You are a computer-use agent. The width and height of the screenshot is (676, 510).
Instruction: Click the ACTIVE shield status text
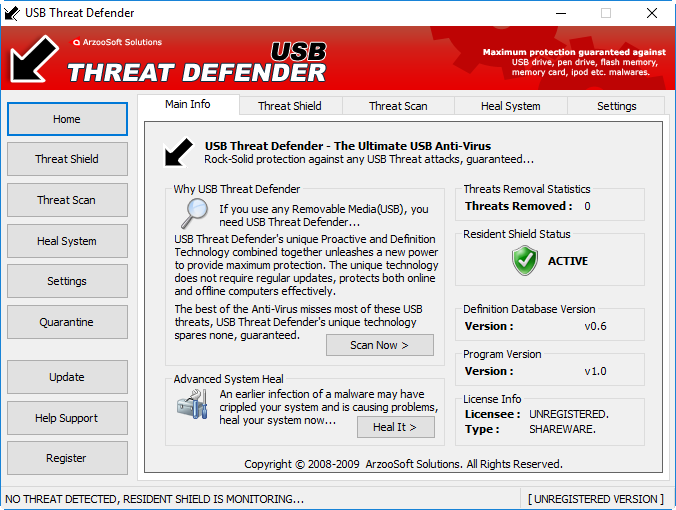[568, 261]
